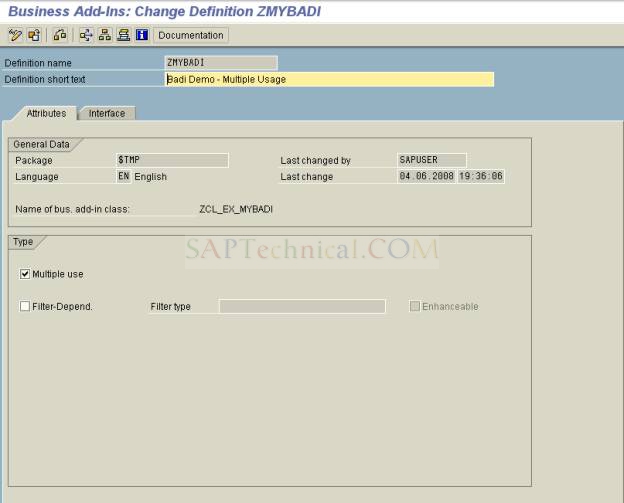
Task: Click the 'Last change' label
Action: (306, 177)
